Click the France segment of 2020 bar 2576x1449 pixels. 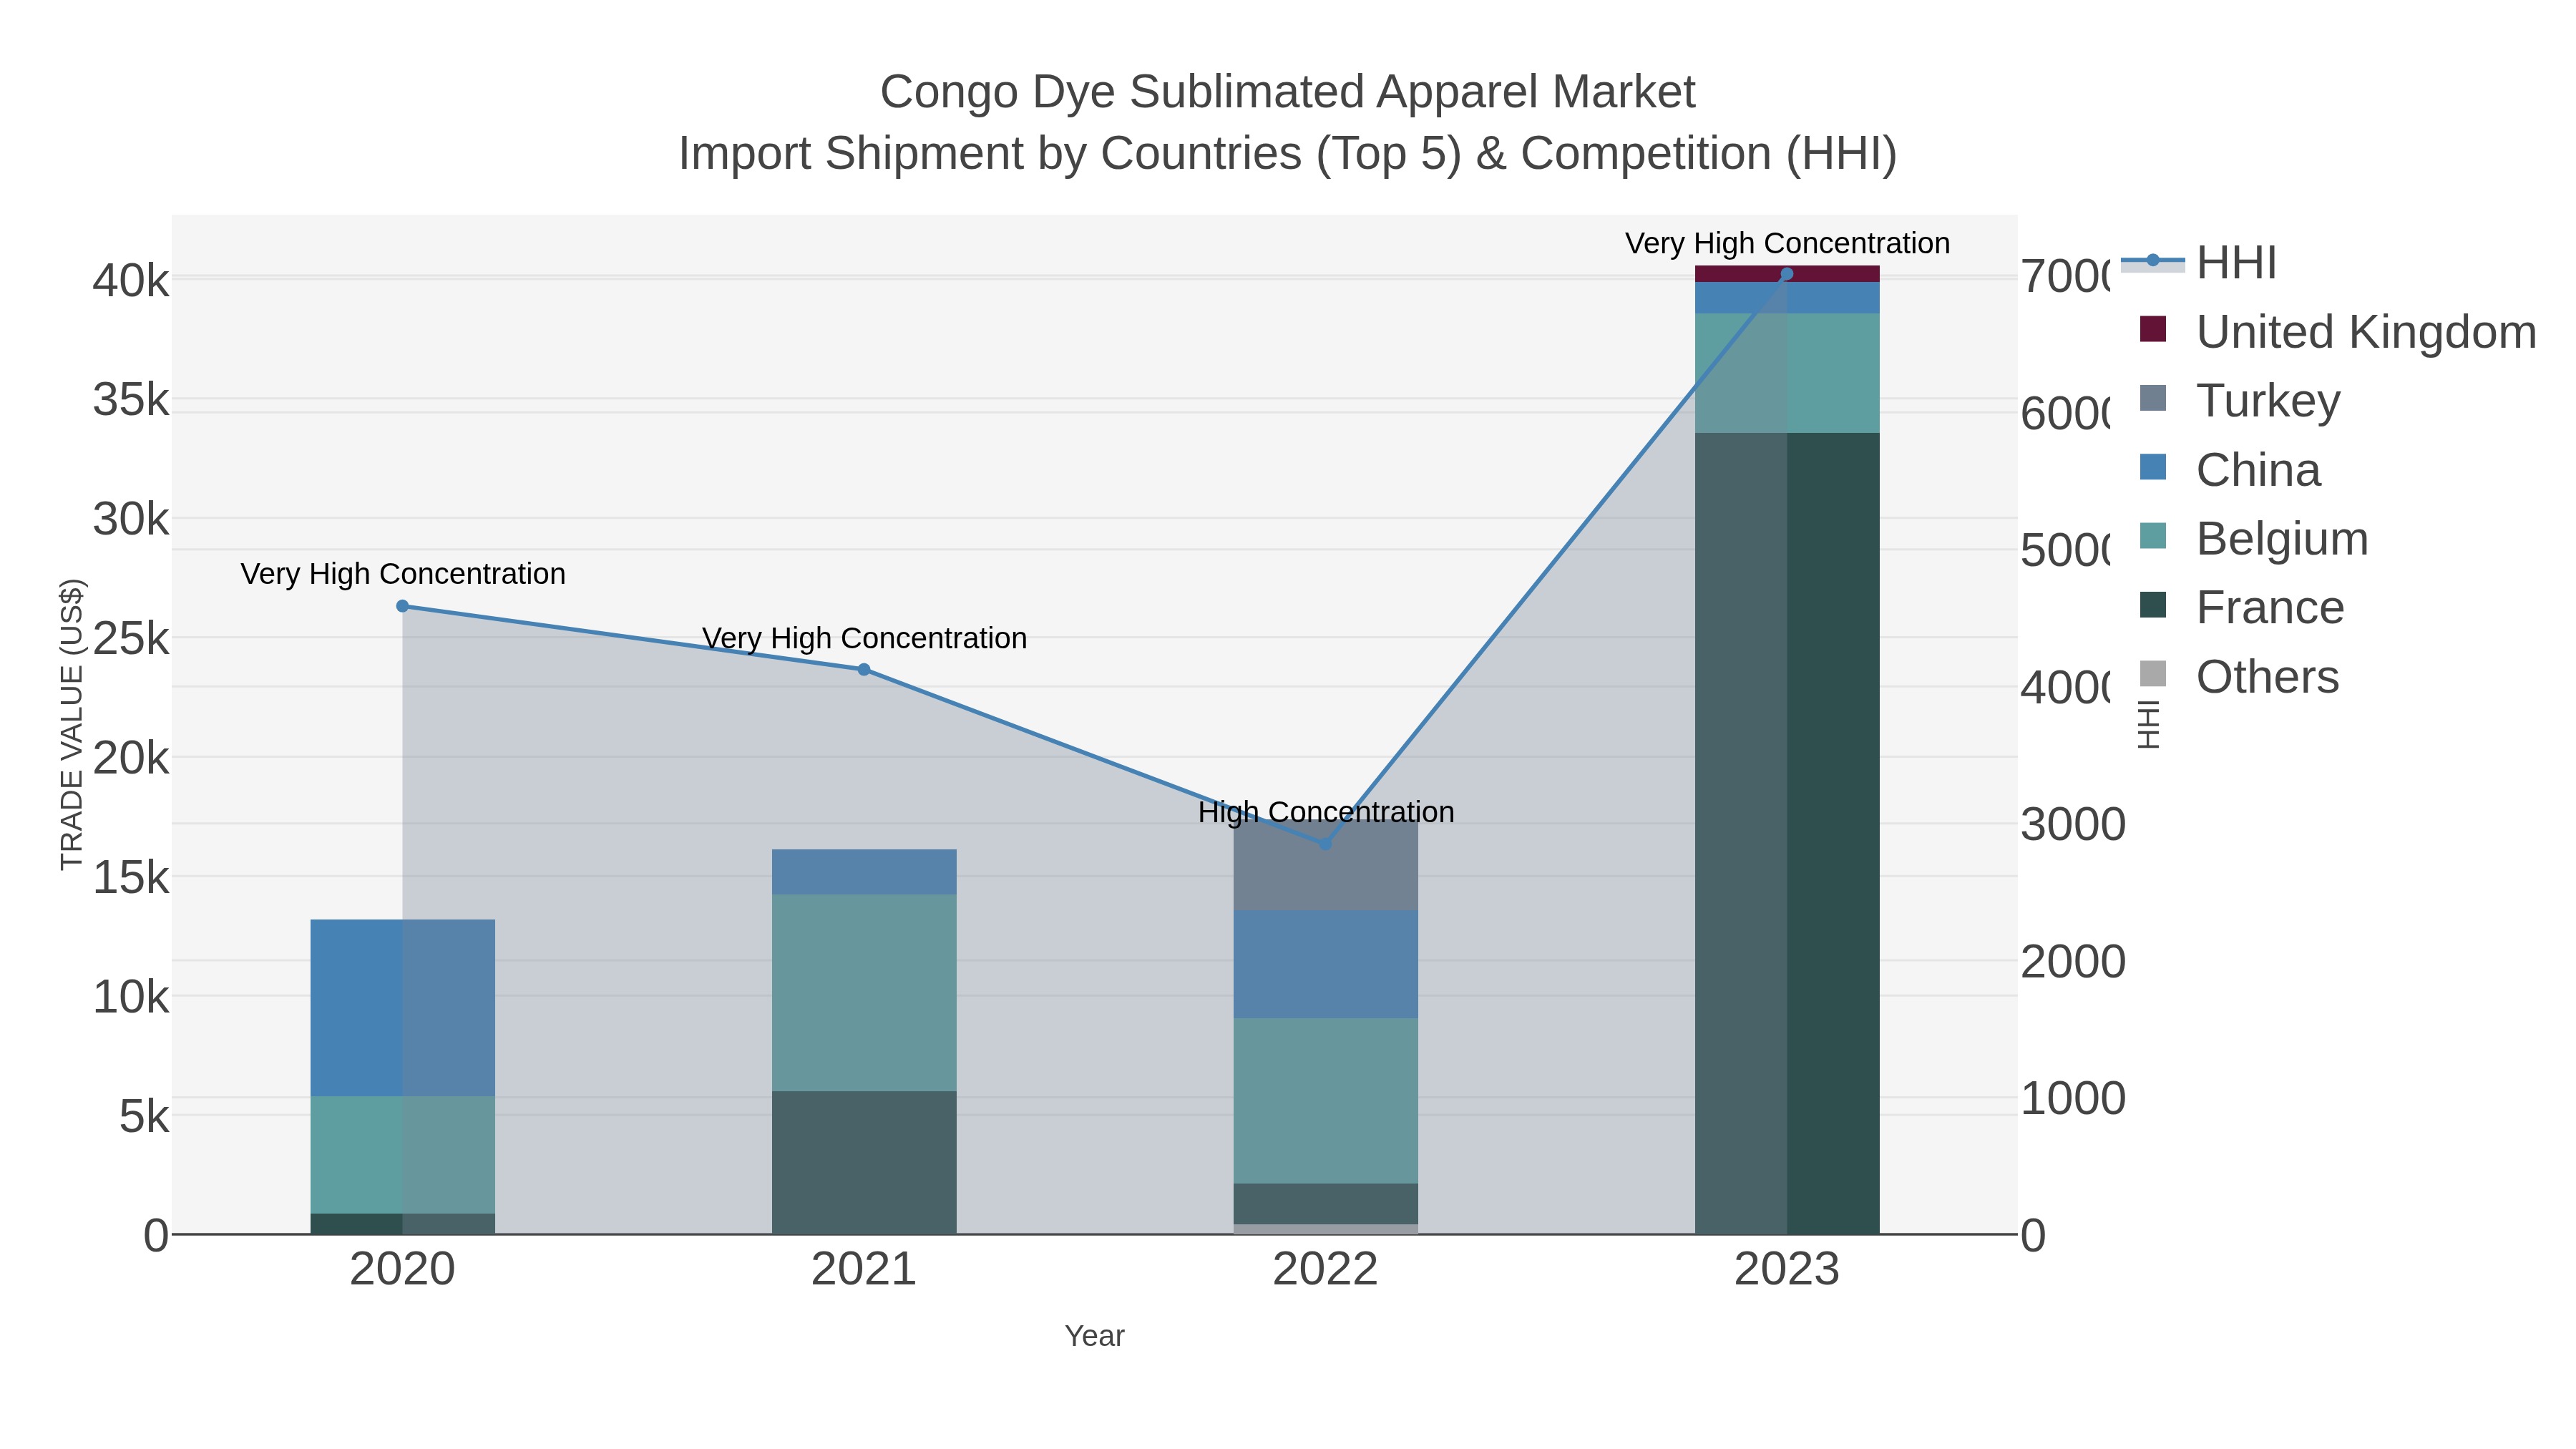click(x=402, y=1224)
